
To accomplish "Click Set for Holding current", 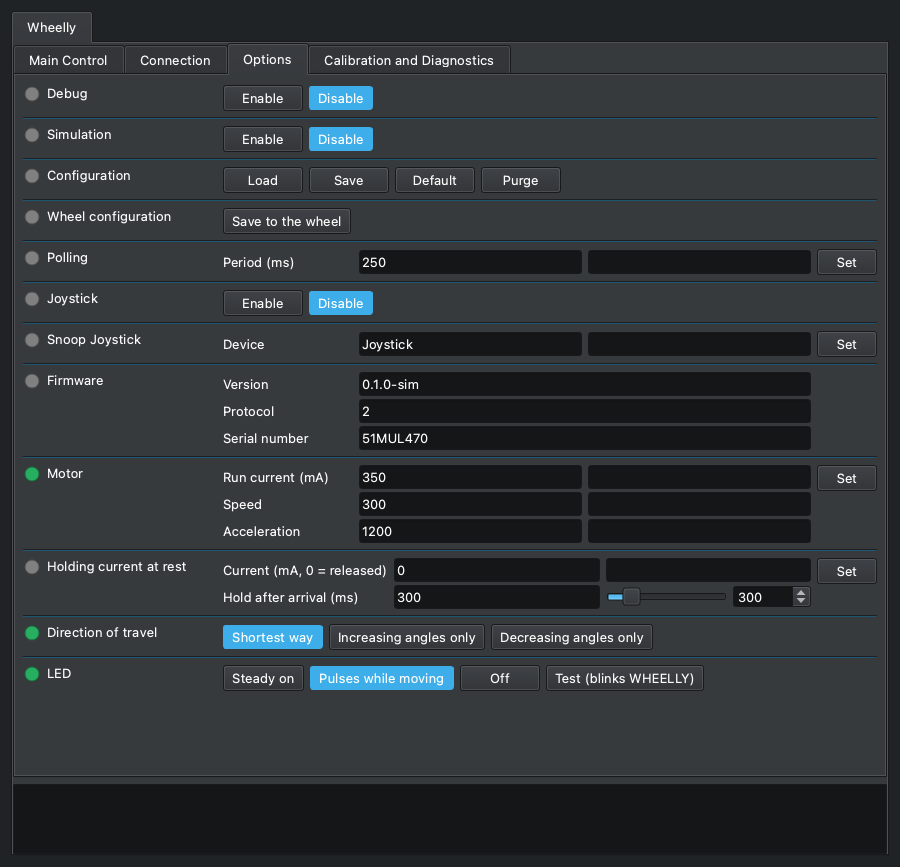I will pyautogui.click(x=847, y=571).
